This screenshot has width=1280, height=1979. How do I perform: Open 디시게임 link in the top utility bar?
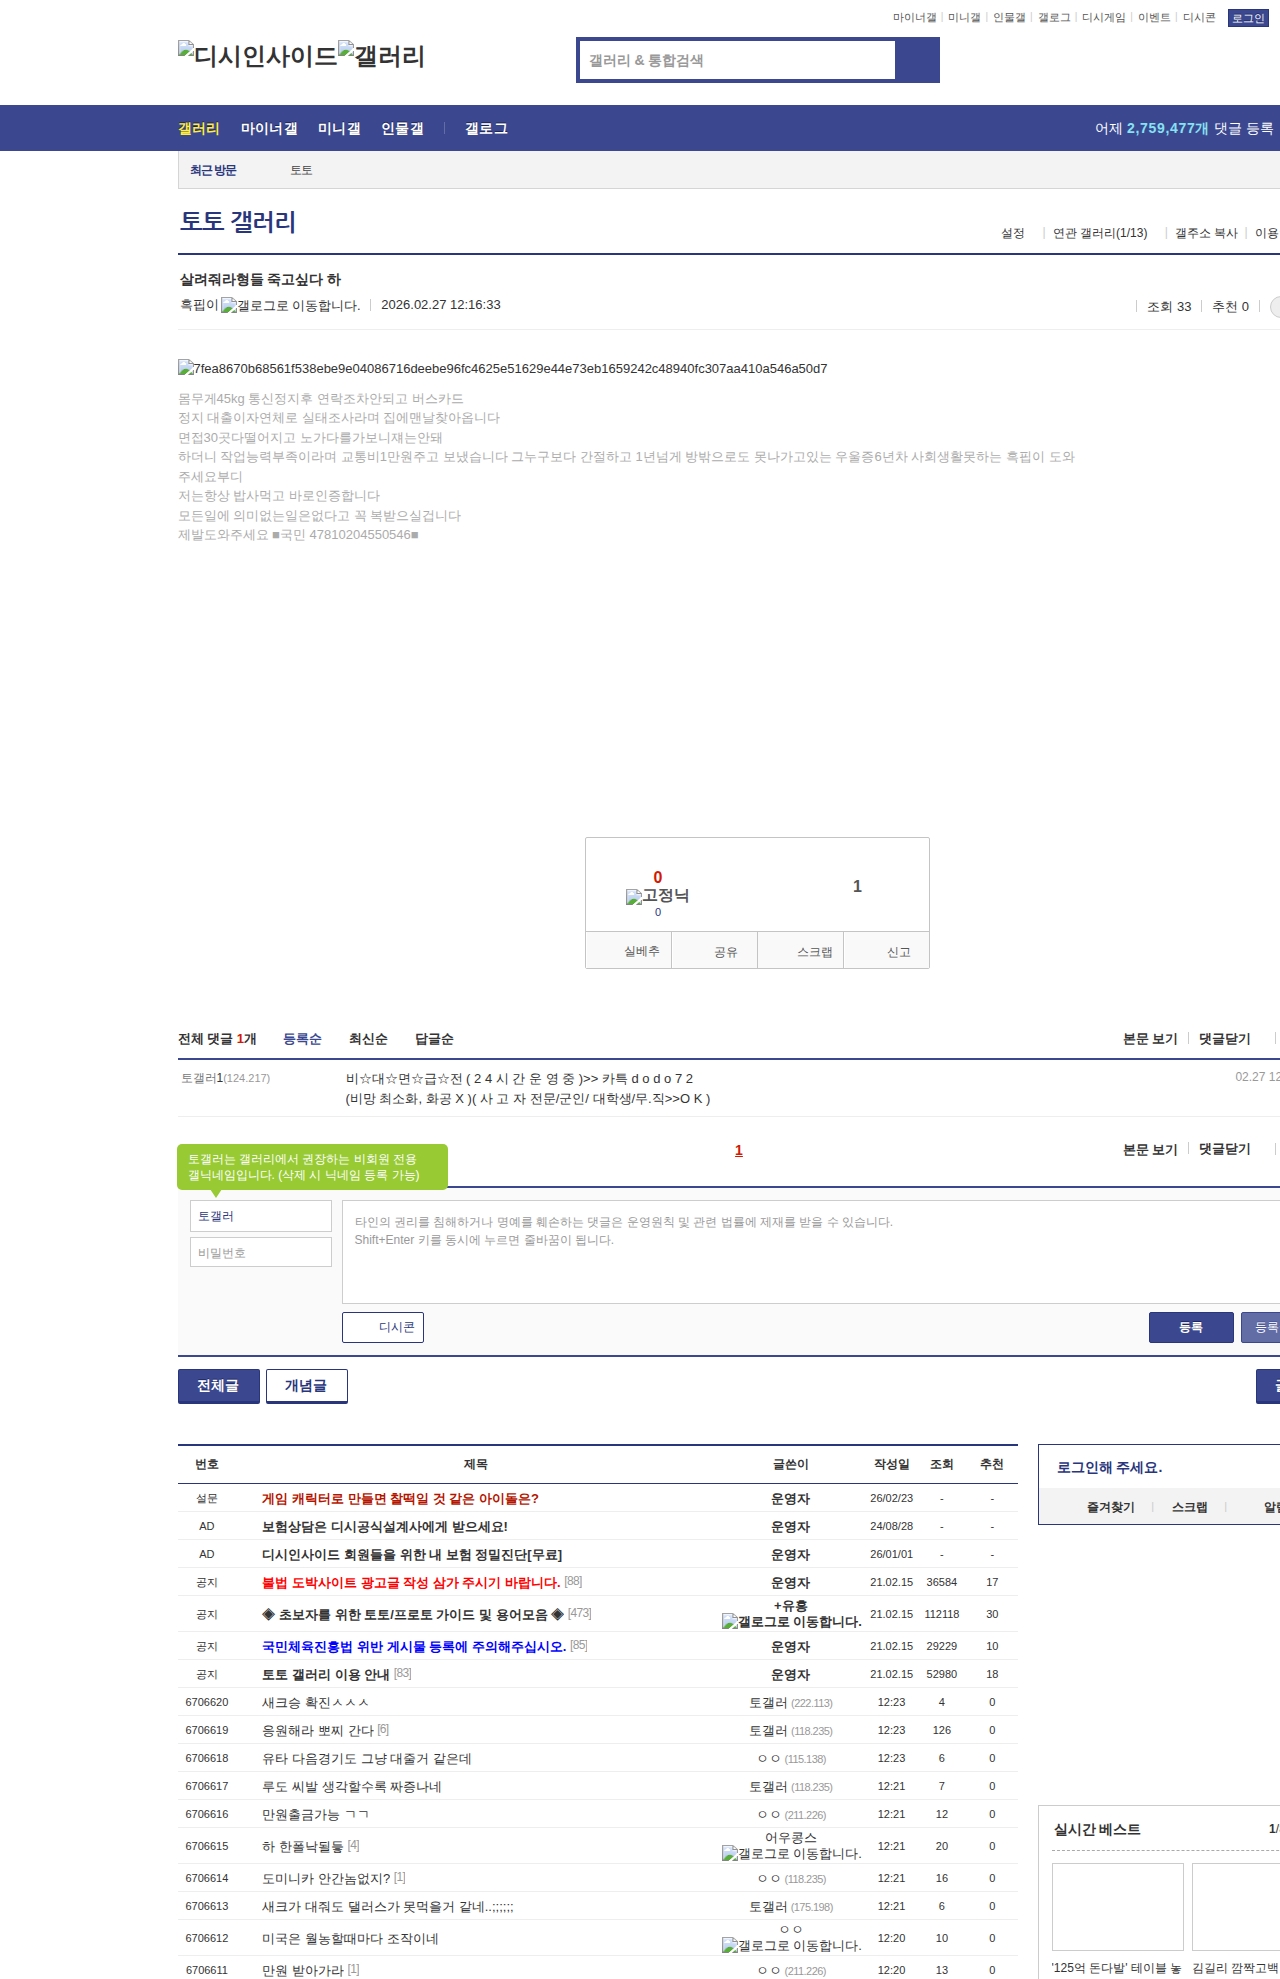click(1104, 18)
